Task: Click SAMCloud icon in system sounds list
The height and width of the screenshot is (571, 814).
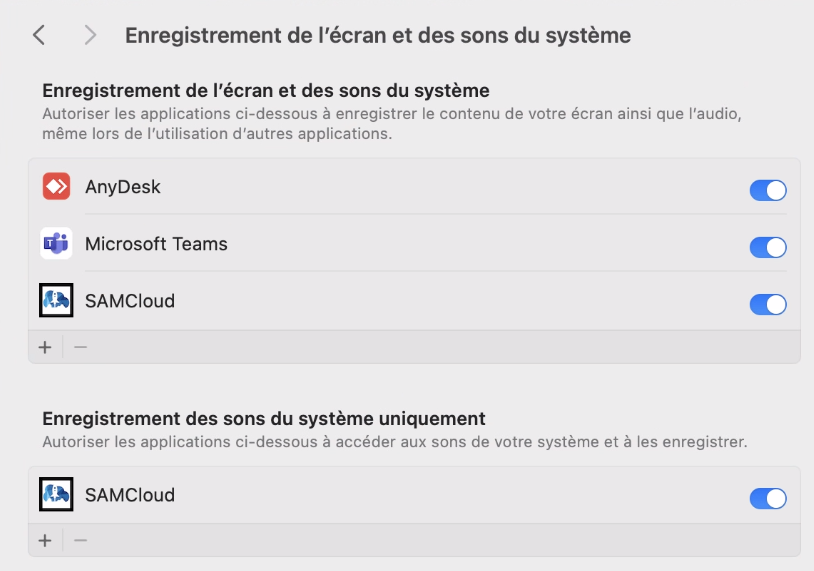Action: [x=56, y=494]
